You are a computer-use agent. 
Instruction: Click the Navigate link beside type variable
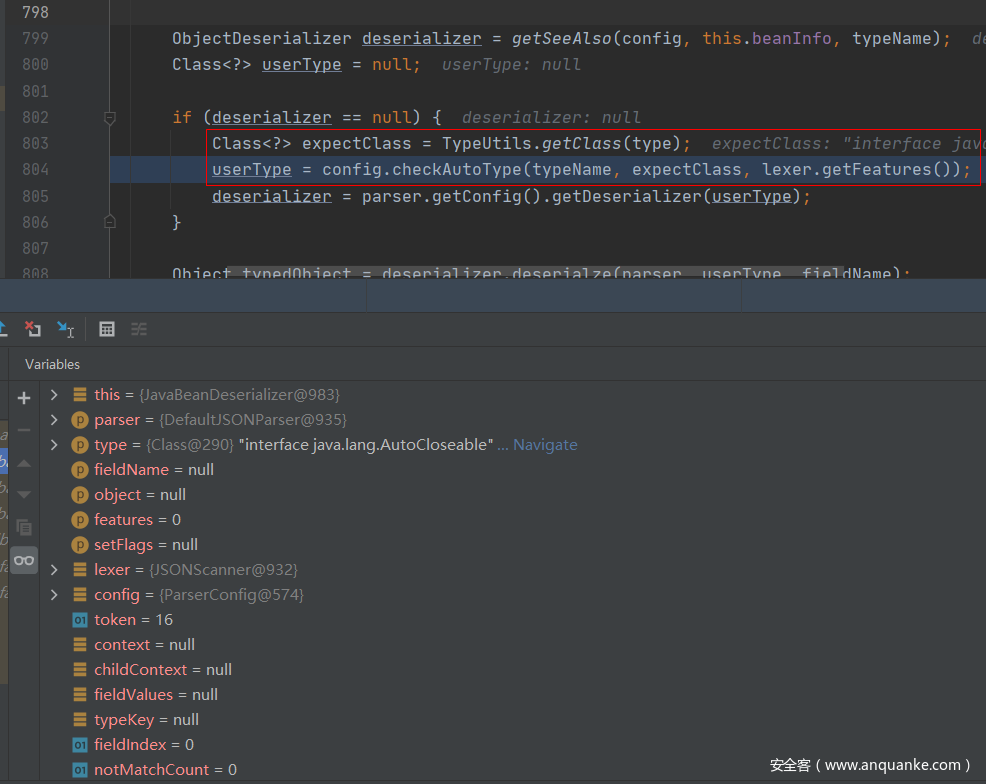(545, 445)
